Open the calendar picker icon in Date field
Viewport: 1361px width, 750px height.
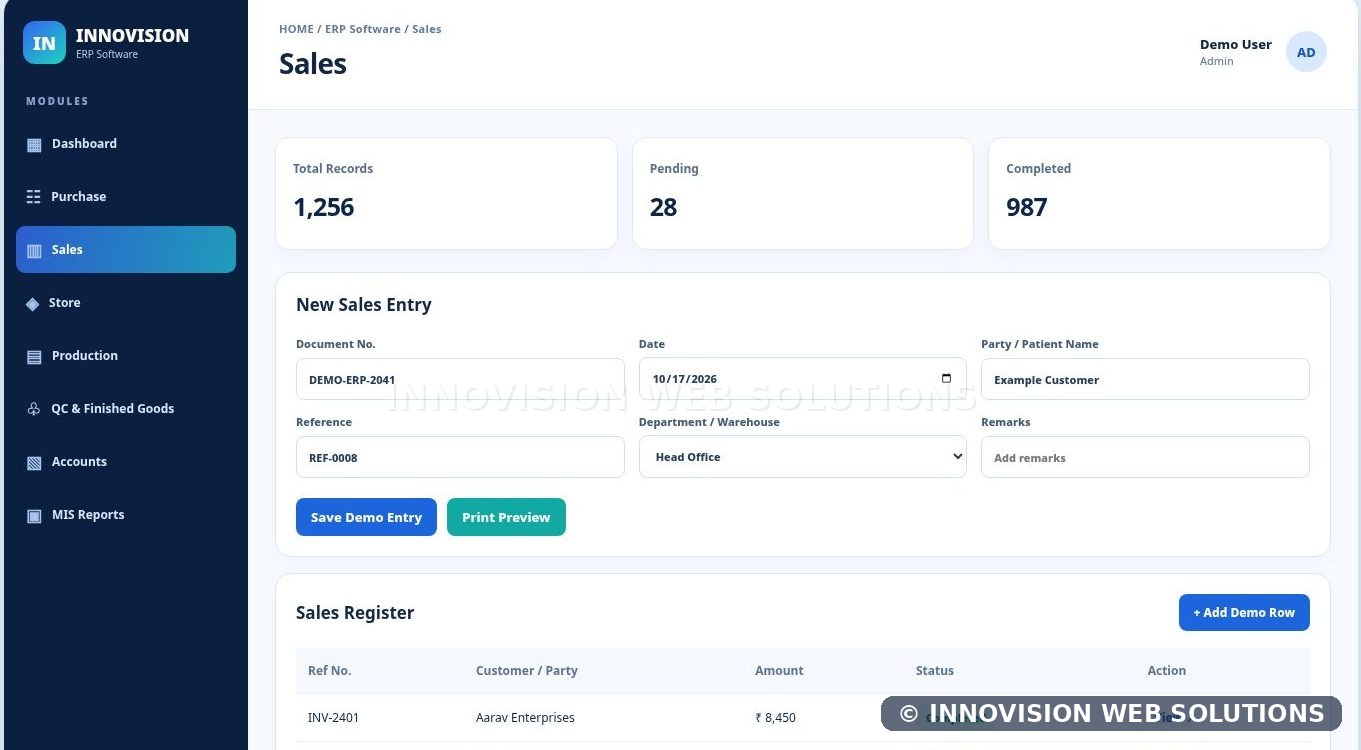click(946, 379)
